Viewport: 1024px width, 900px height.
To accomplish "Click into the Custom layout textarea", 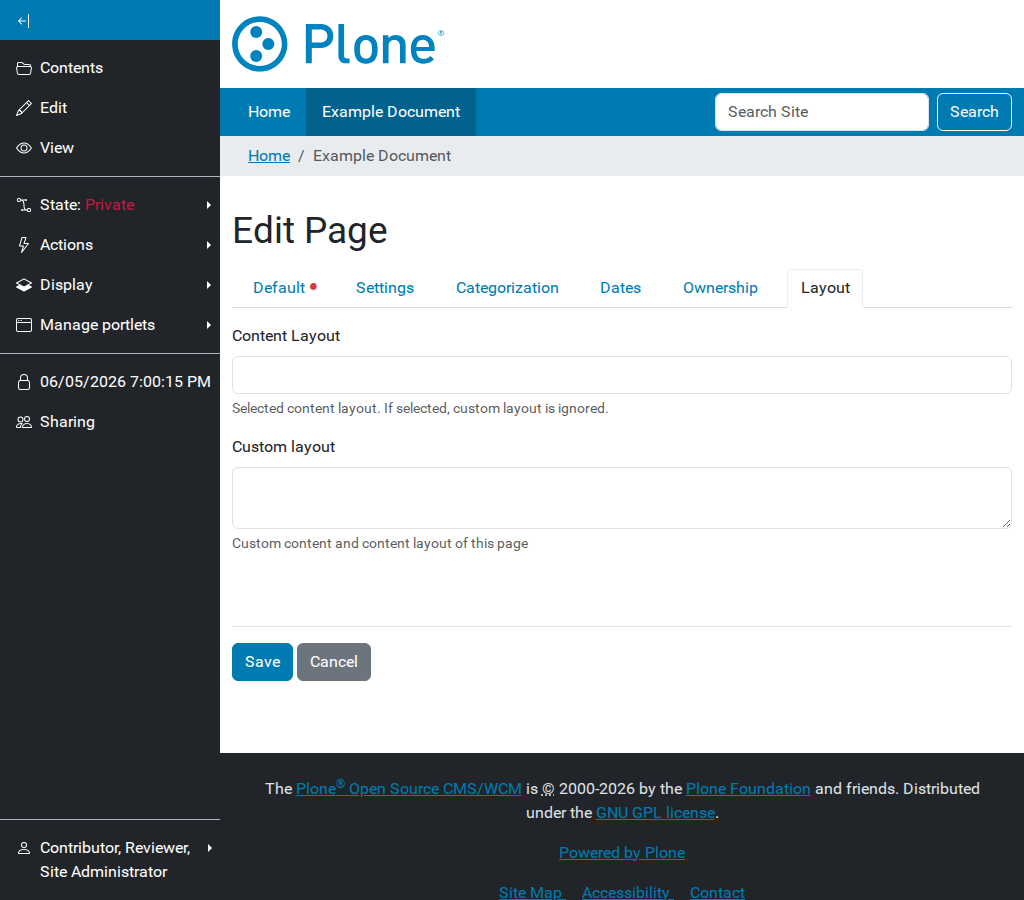I will [622, 498].
